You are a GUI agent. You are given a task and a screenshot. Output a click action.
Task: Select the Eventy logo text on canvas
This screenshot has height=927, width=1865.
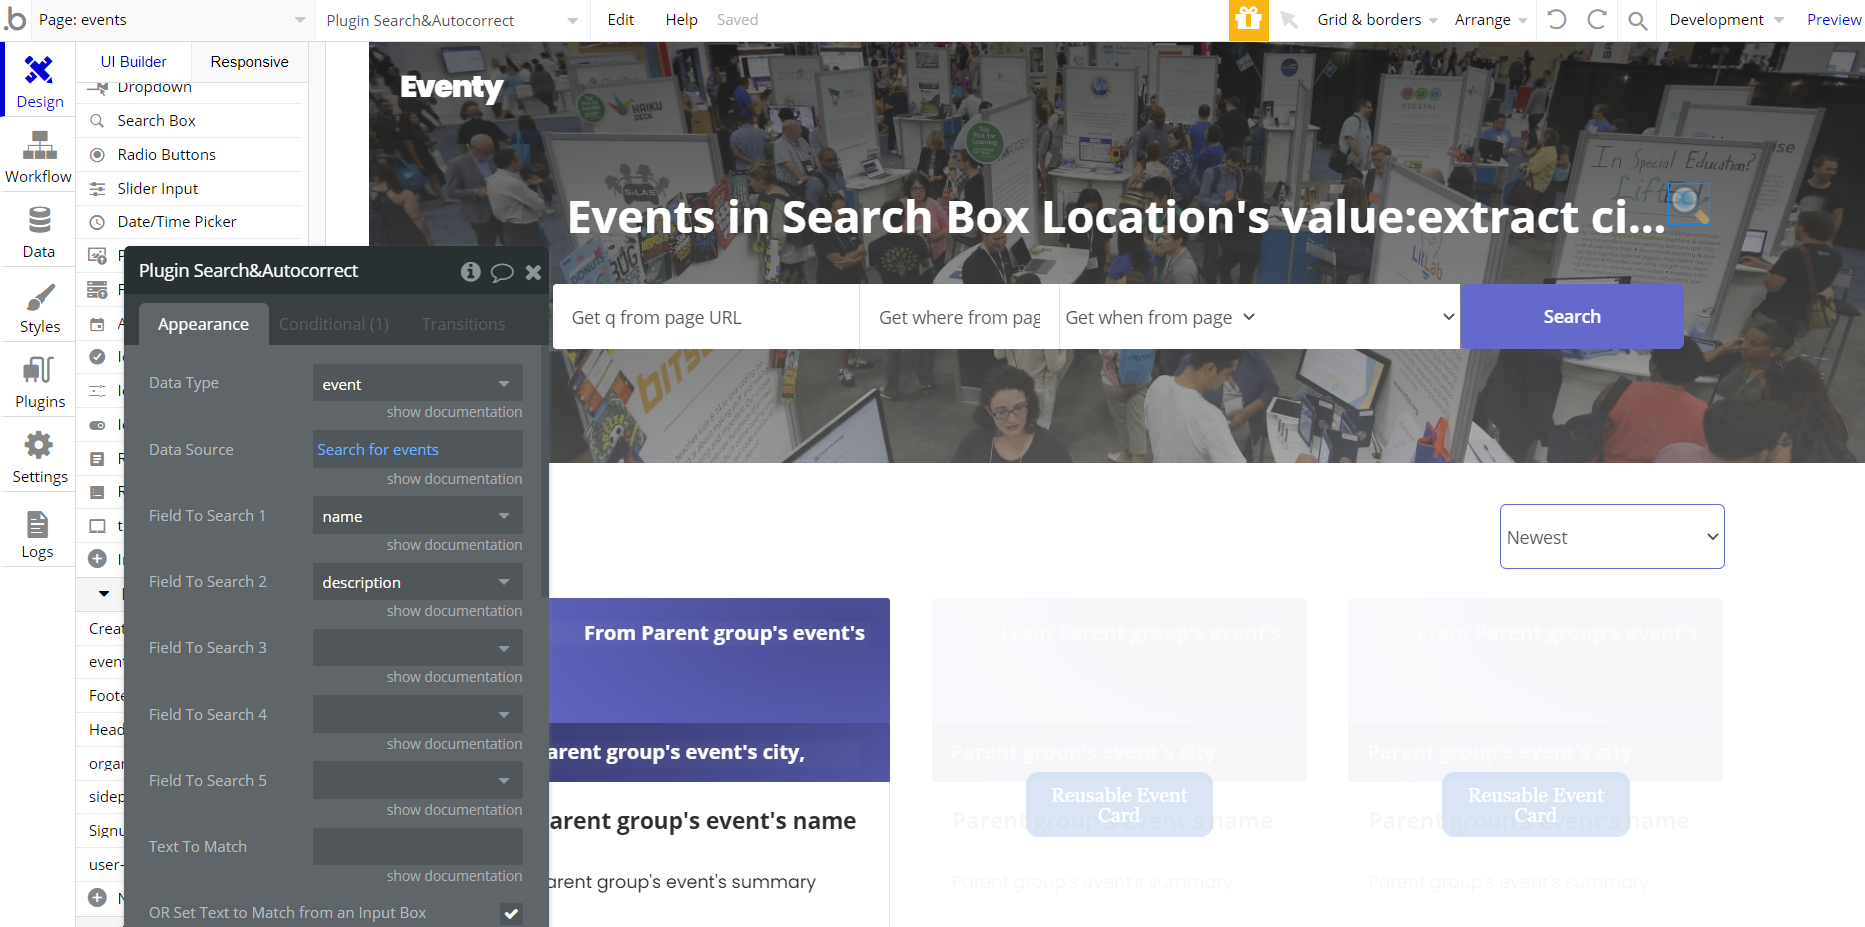pos(451,88)
